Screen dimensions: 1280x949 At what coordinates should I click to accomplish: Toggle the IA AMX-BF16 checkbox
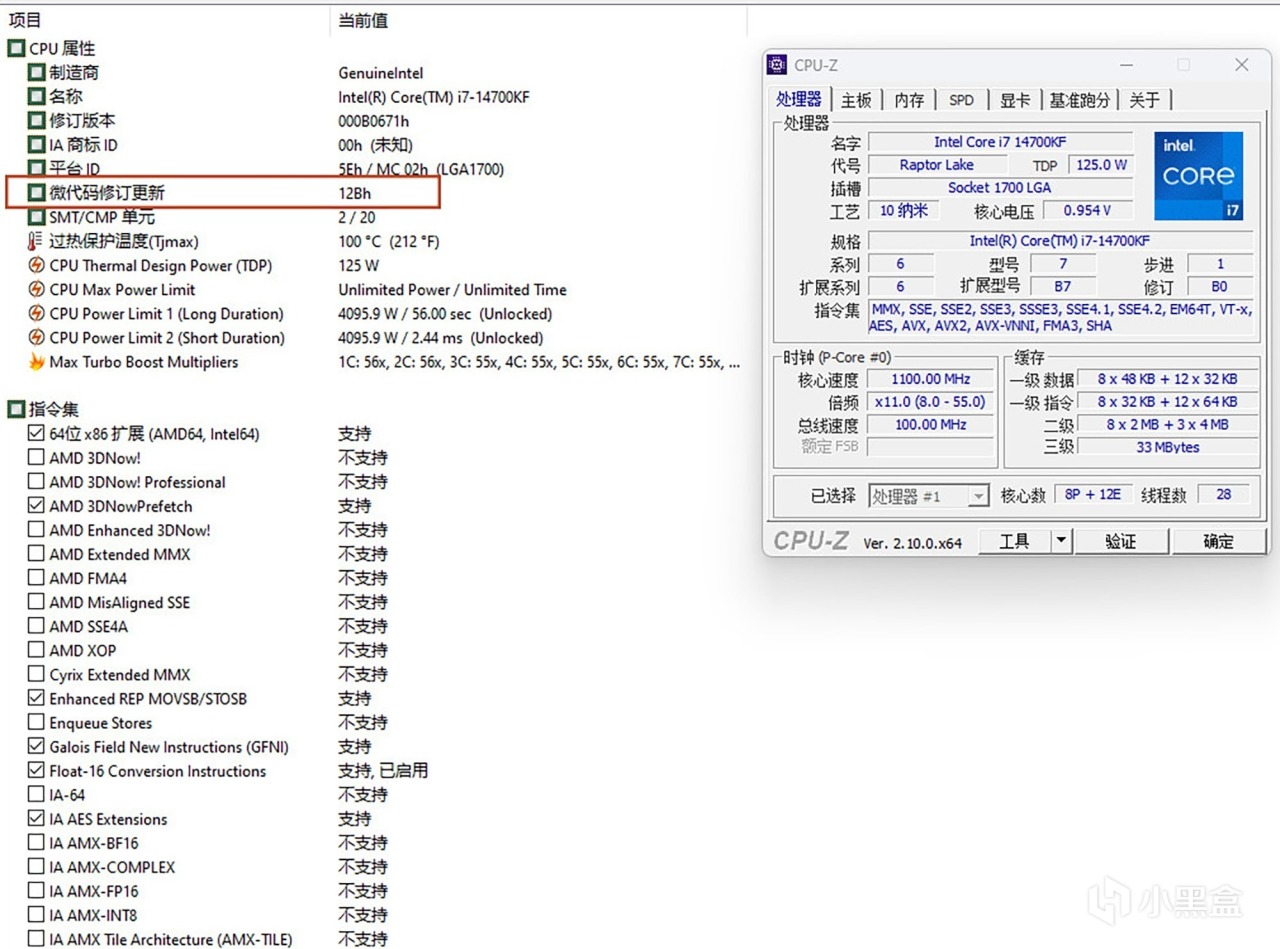pos(36,843)
